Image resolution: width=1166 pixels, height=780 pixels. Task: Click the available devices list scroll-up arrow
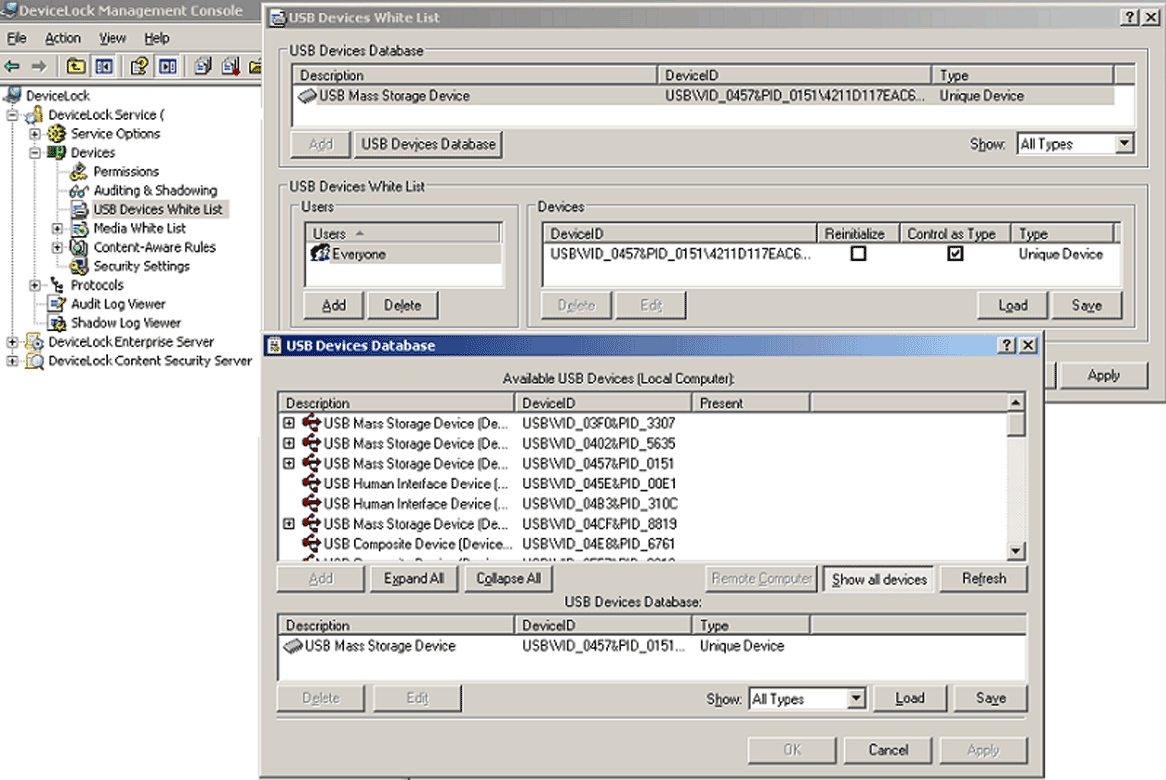pyautogui.click(x=1016, y=402)
